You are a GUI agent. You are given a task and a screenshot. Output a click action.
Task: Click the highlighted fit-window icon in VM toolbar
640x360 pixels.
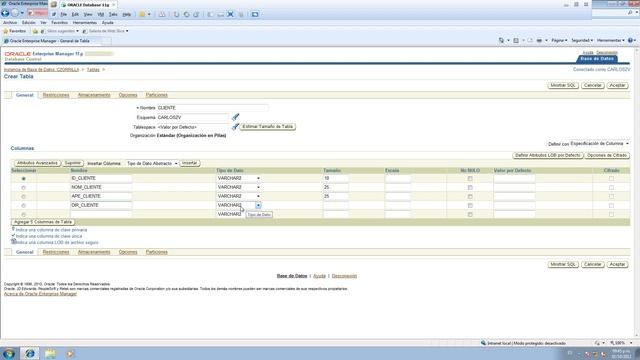[x=230, y=14]
